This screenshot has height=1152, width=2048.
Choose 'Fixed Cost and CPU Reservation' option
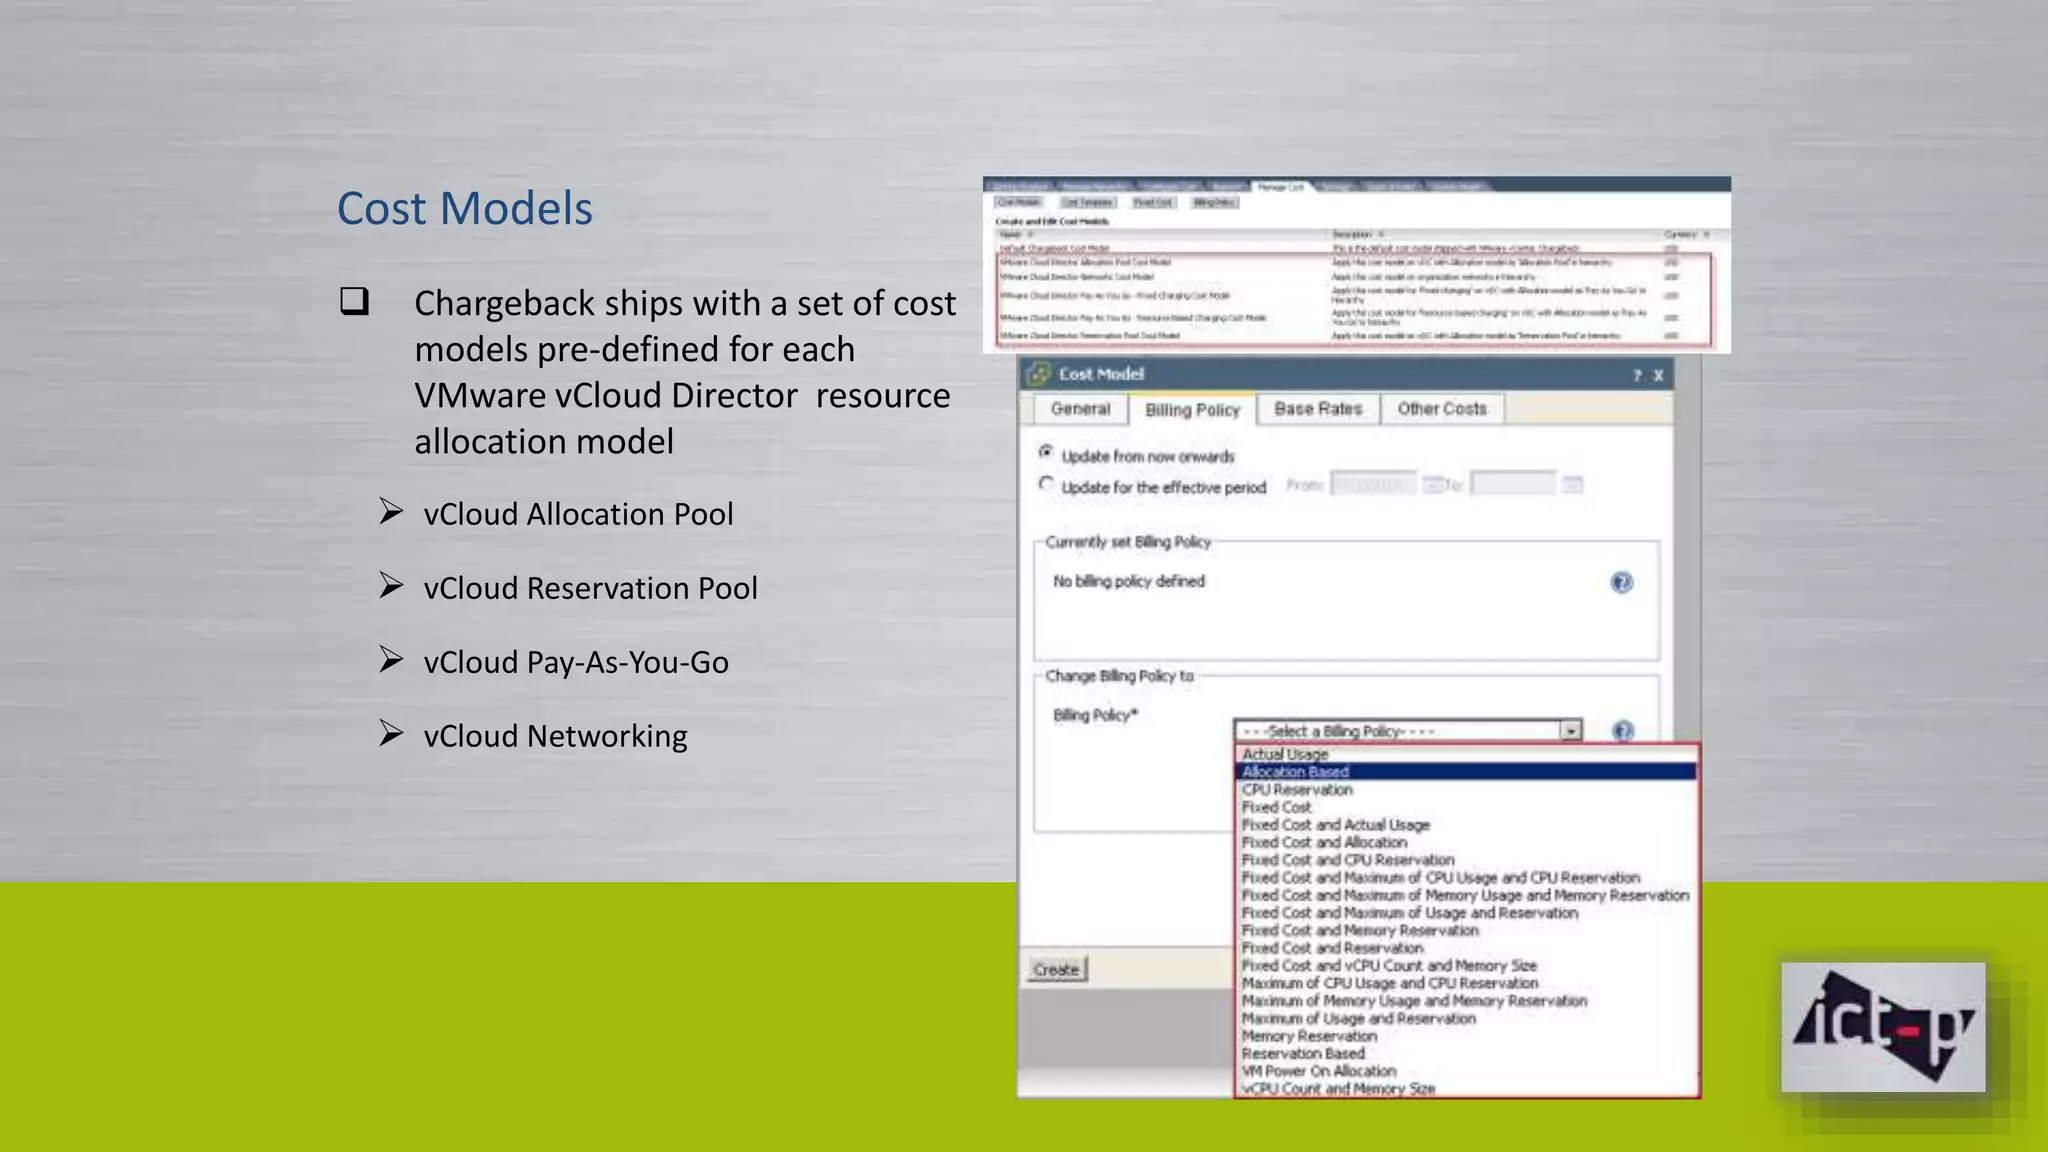(x=1467, y=860)
